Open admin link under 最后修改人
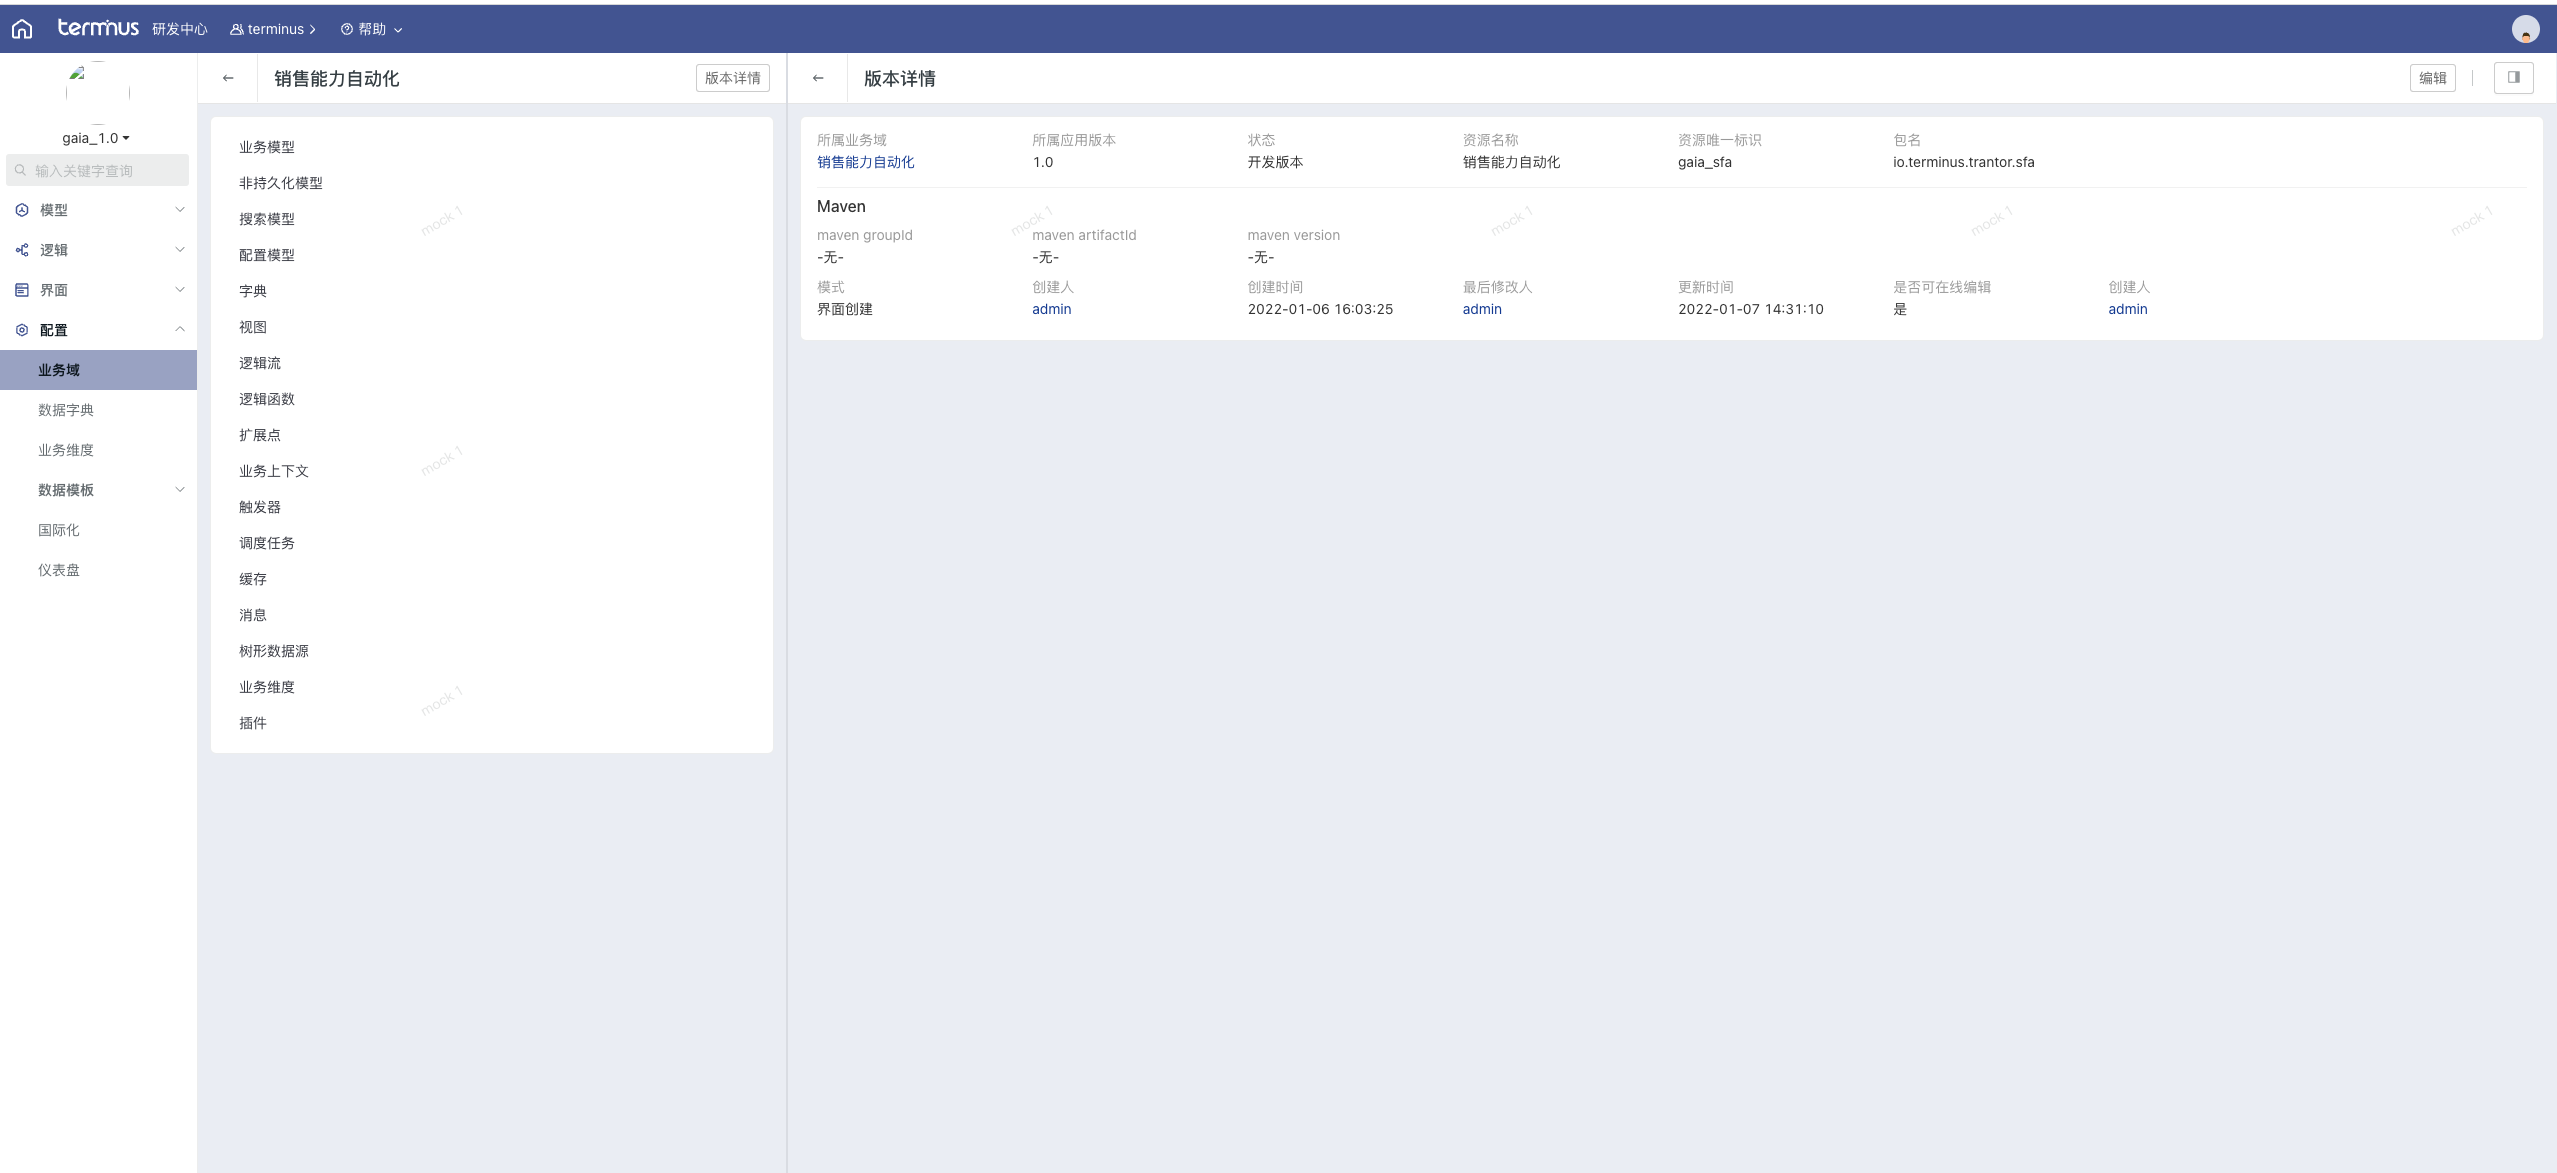 [1482, 309]
